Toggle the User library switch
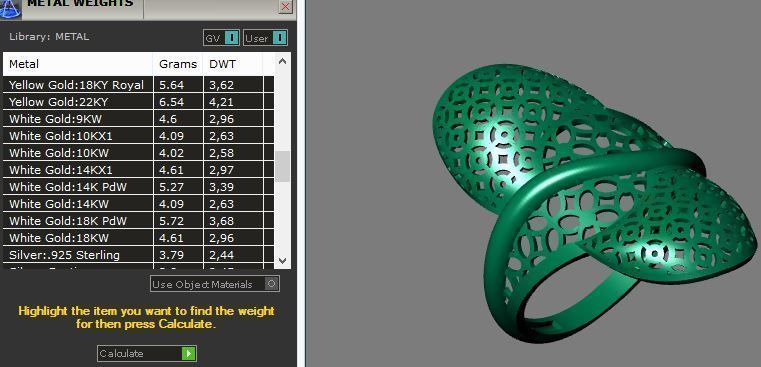Image resolution: width=761 pixels, height=367 pixels. tap(265, 38)
